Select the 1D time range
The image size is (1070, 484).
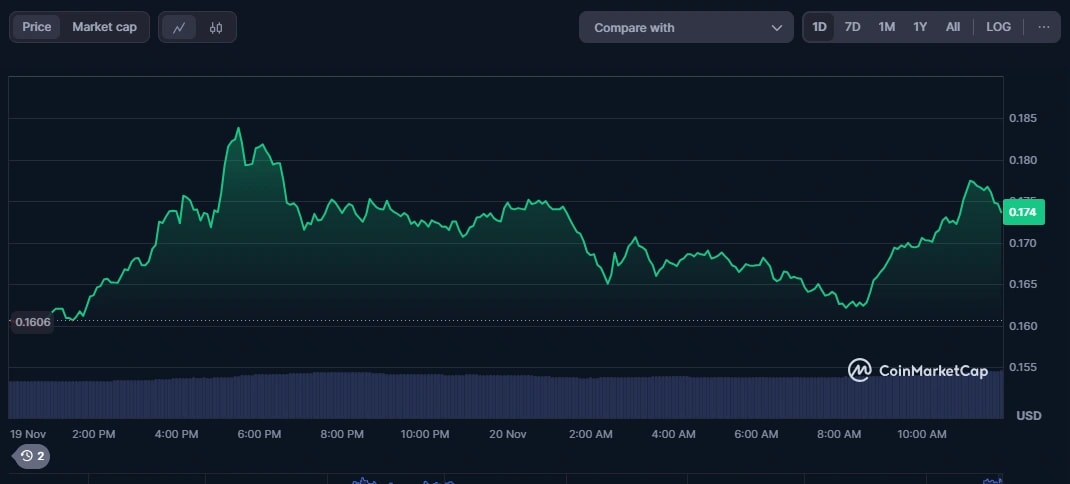(x=819, y=27)
